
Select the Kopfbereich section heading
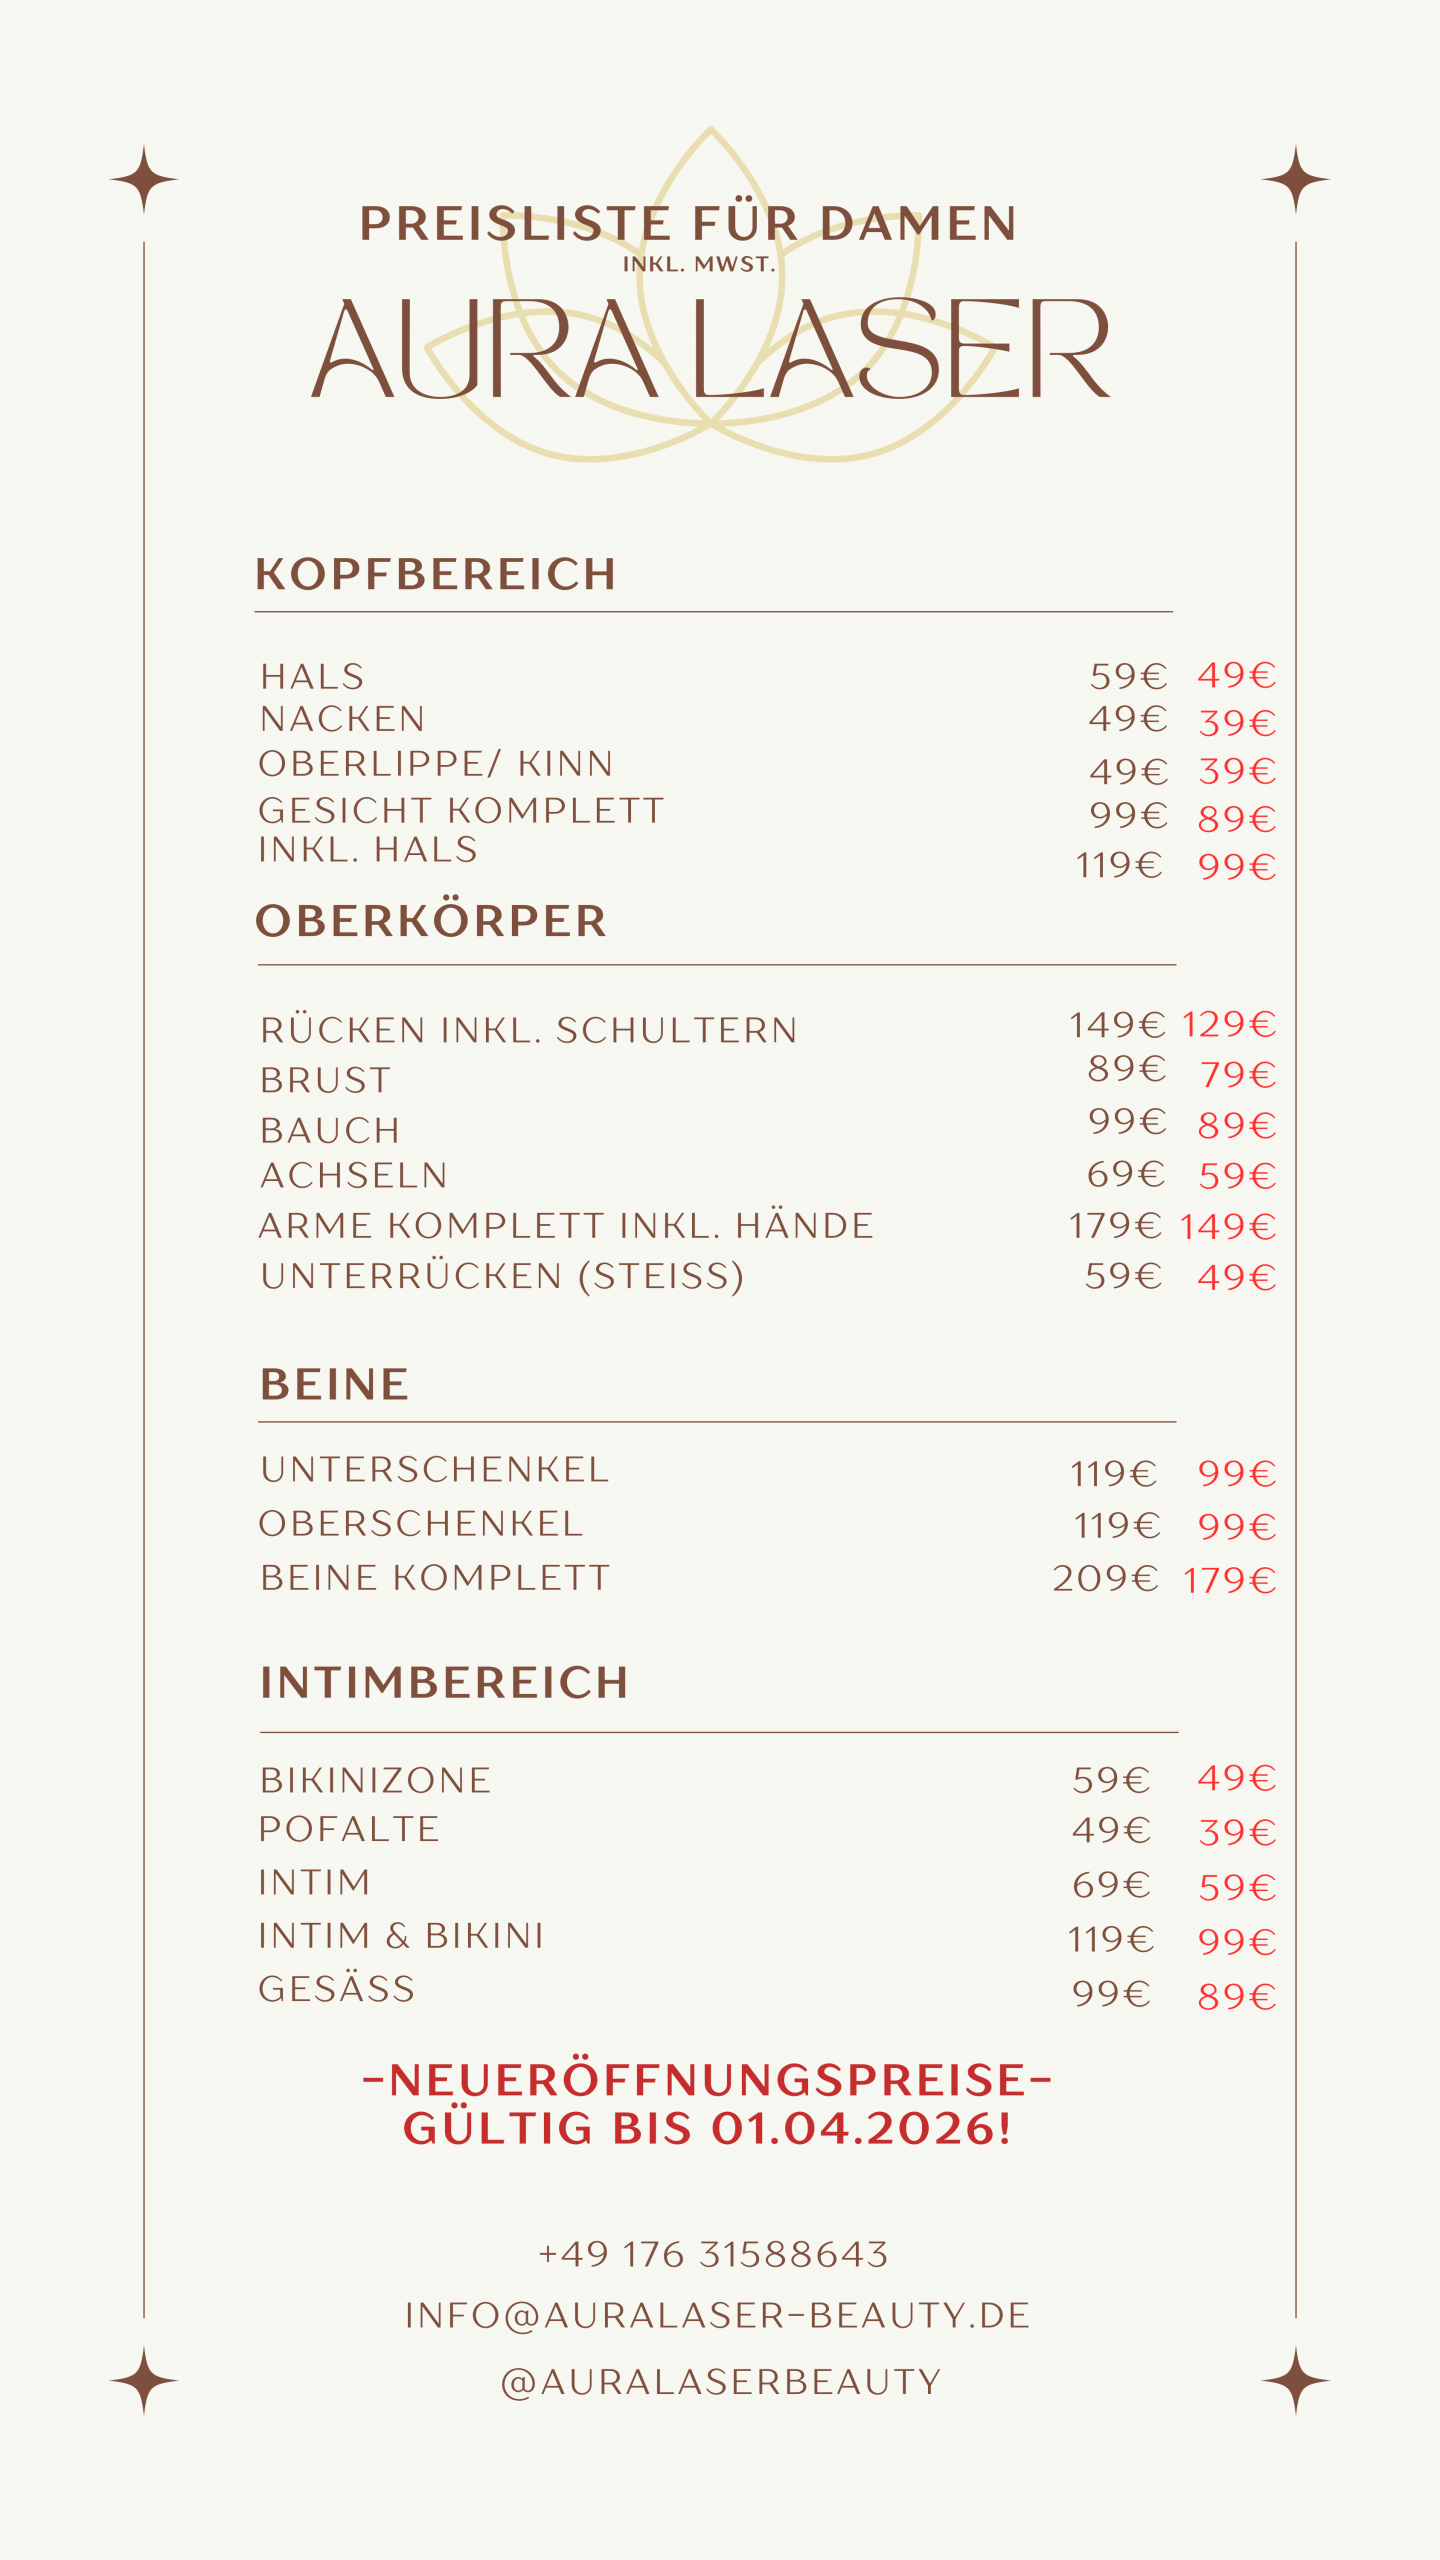tap(435, 574)
